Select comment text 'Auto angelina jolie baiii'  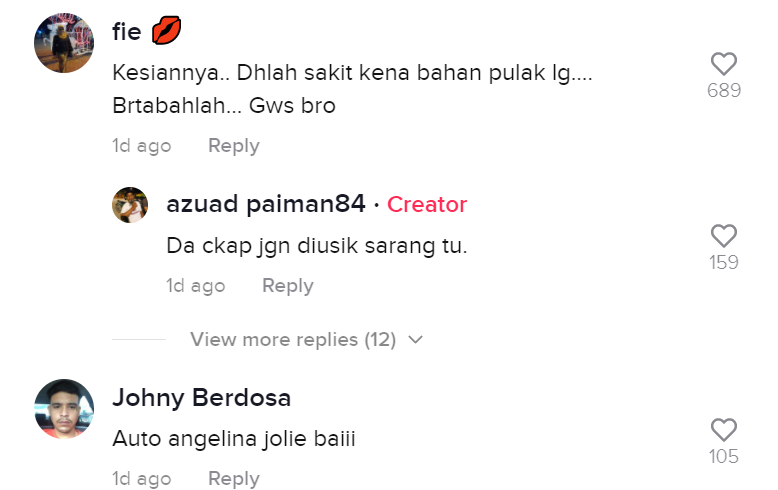pos(234,439)
